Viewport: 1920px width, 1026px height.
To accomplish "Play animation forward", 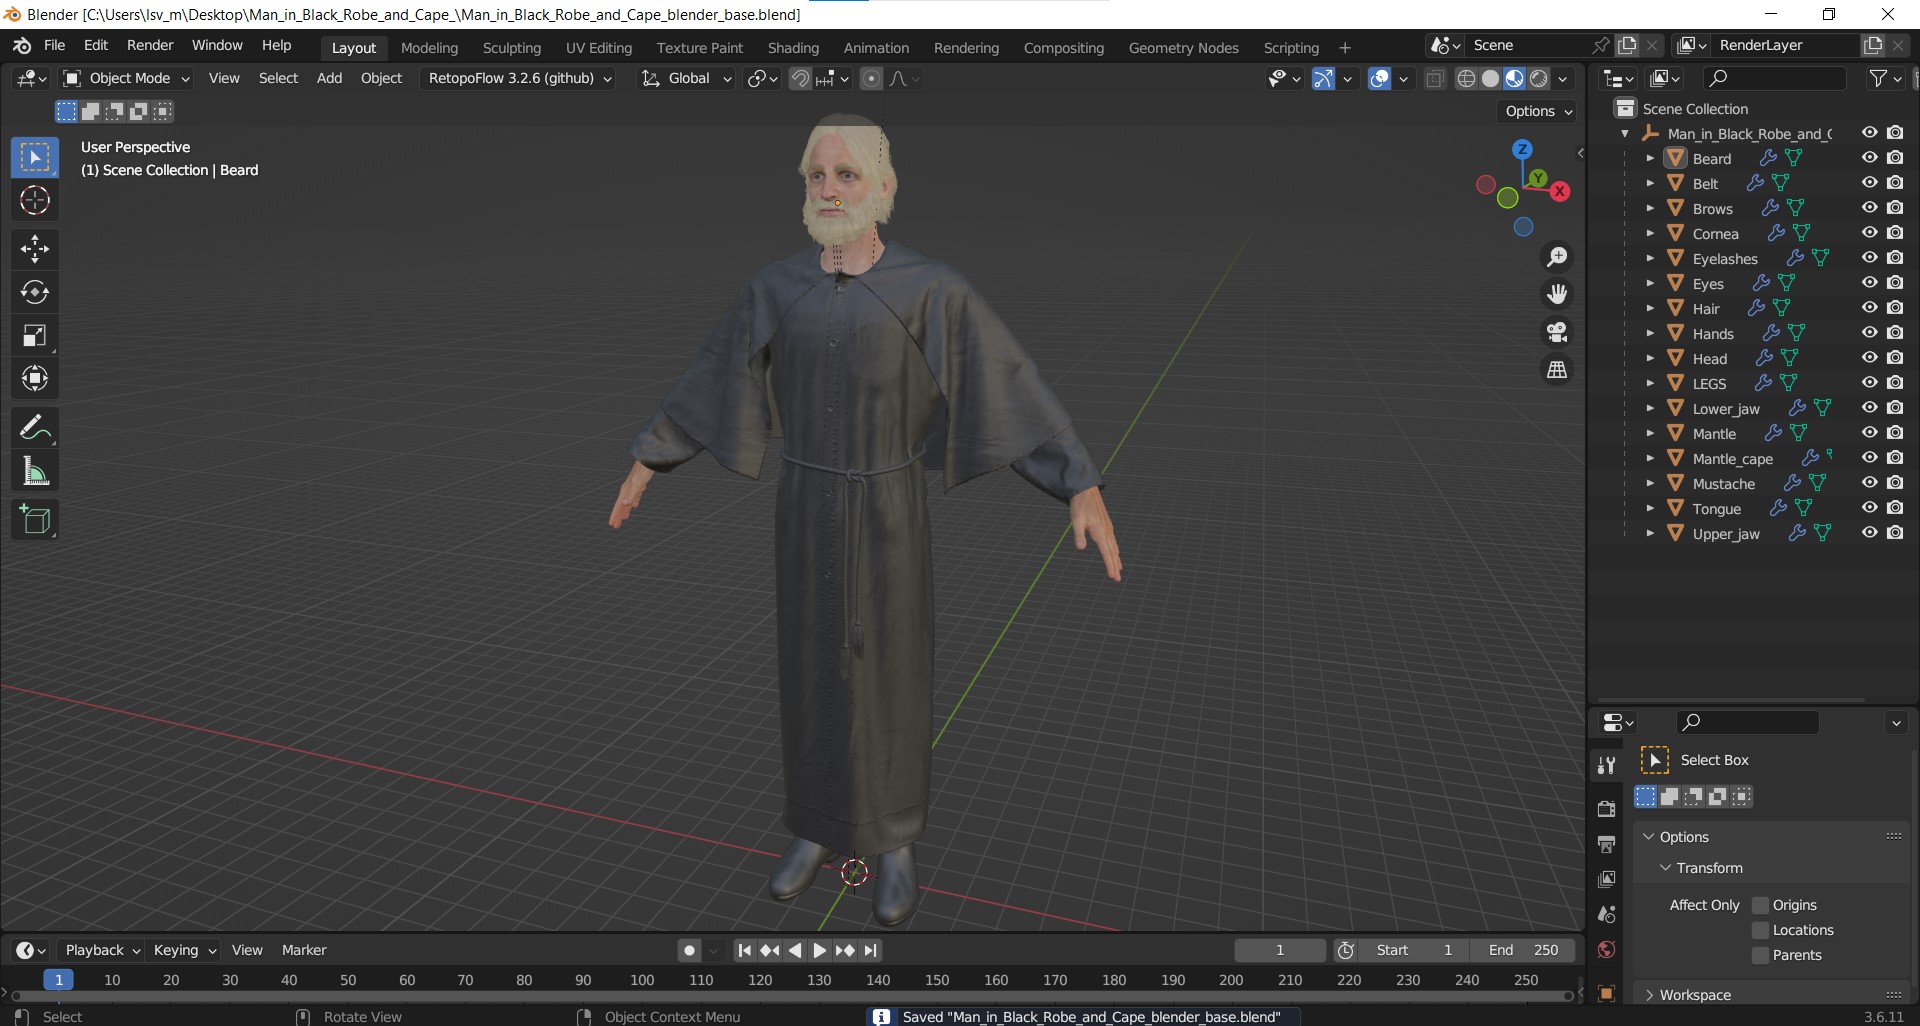I will 820,951.
